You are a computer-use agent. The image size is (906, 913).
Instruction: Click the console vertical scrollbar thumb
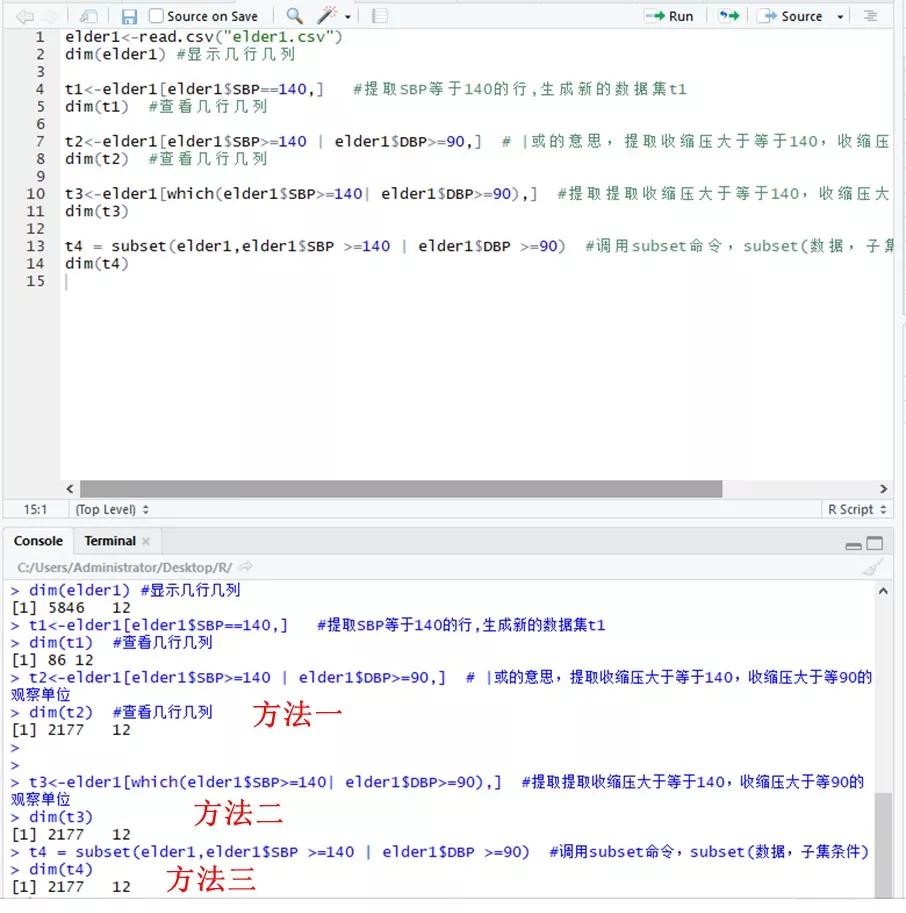(x=883, y=845)
